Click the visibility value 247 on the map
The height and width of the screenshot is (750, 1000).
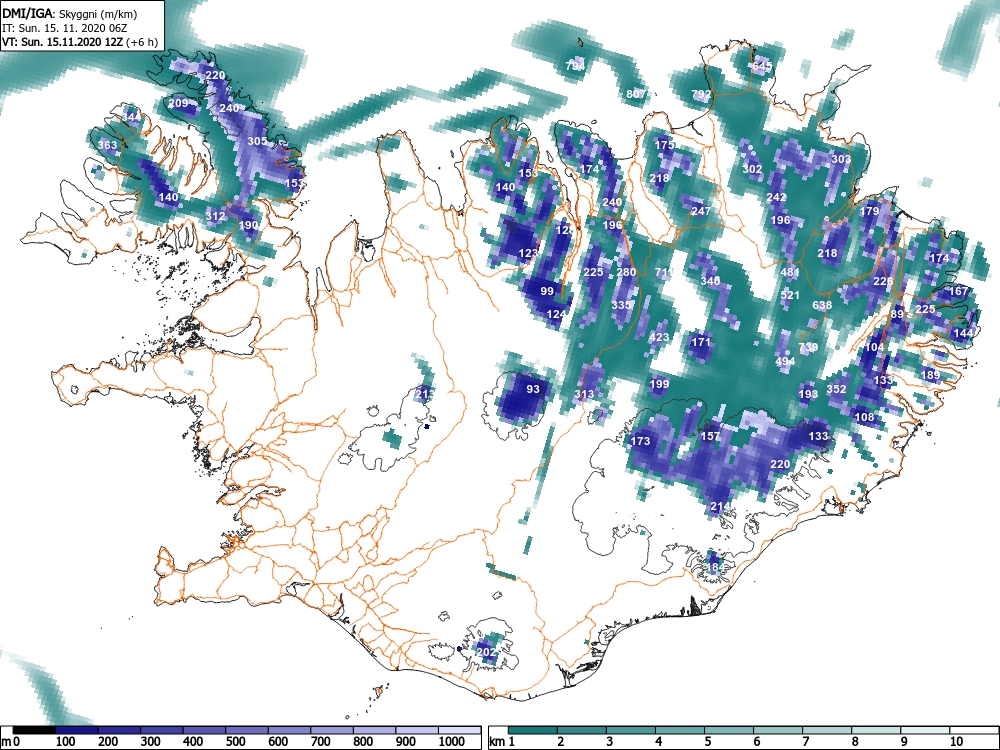pos(701,211)
